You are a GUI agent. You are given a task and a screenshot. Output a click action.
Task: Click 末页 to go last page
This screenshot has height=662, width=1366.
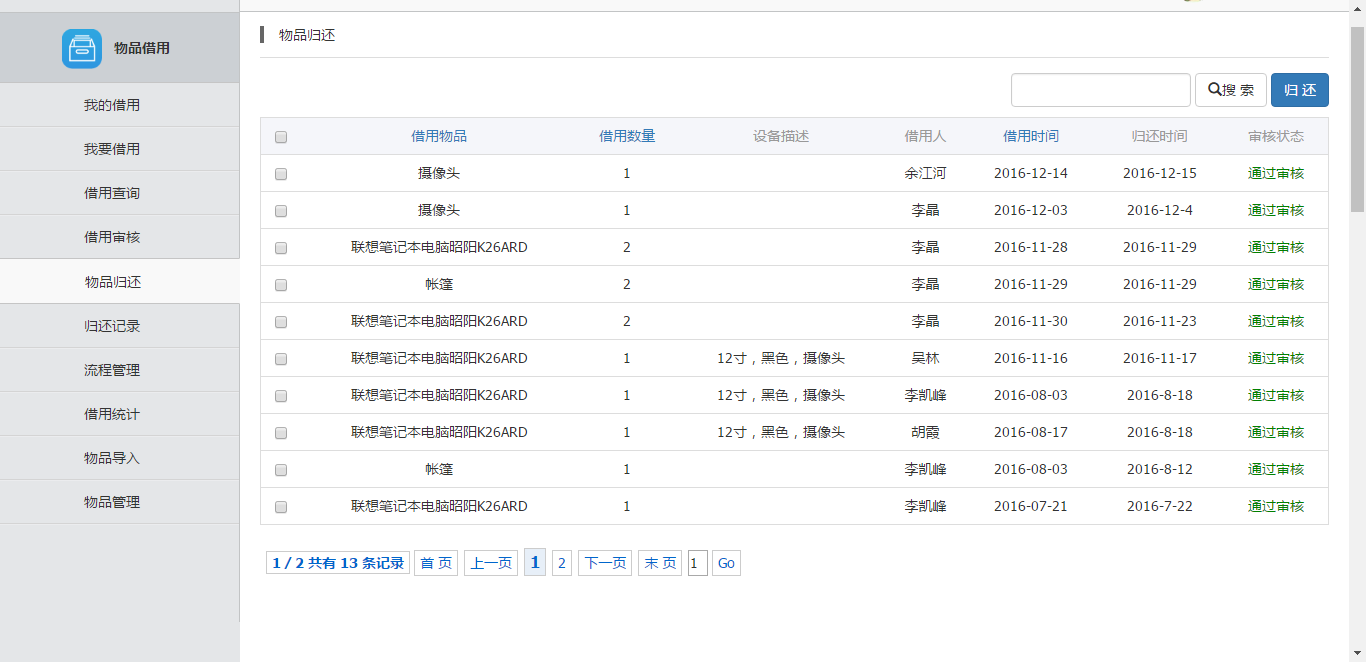point(660,563)
